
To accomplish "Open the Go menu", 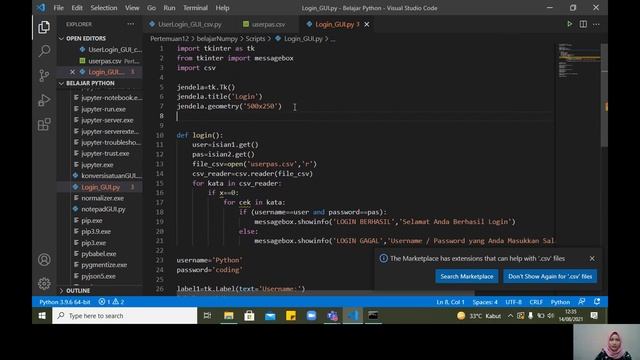I will [151, 8].
